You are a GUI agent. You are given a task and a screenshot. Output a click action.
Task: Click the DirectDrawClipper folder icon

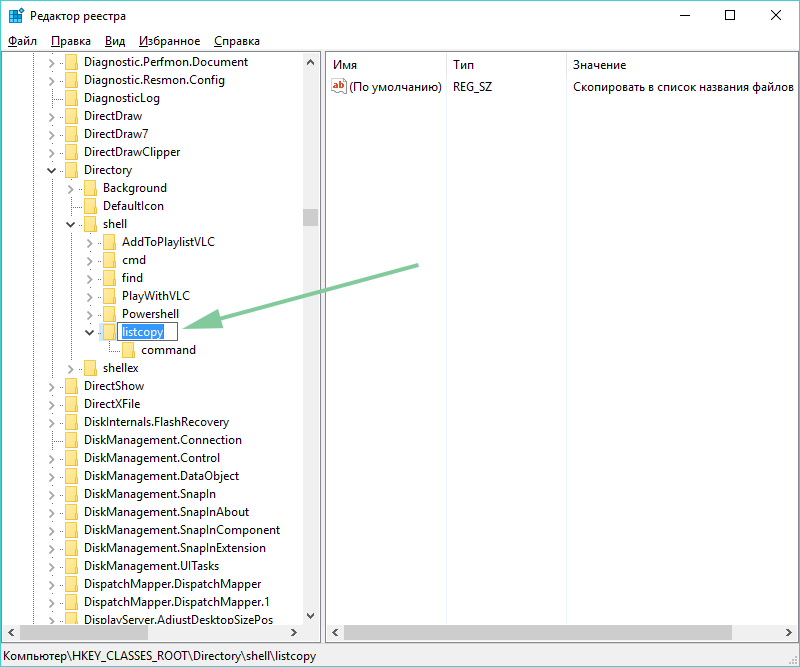(x=71, y=152)
